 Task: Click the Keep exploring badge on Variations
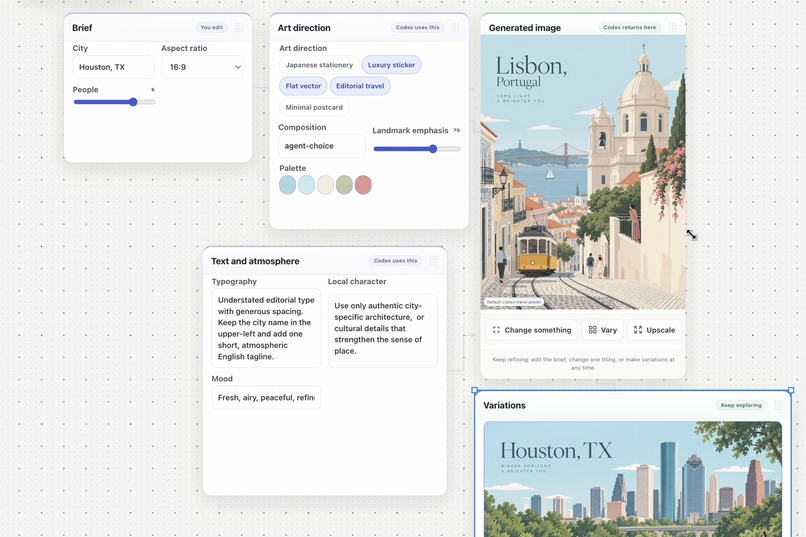(x=741, y=405)
